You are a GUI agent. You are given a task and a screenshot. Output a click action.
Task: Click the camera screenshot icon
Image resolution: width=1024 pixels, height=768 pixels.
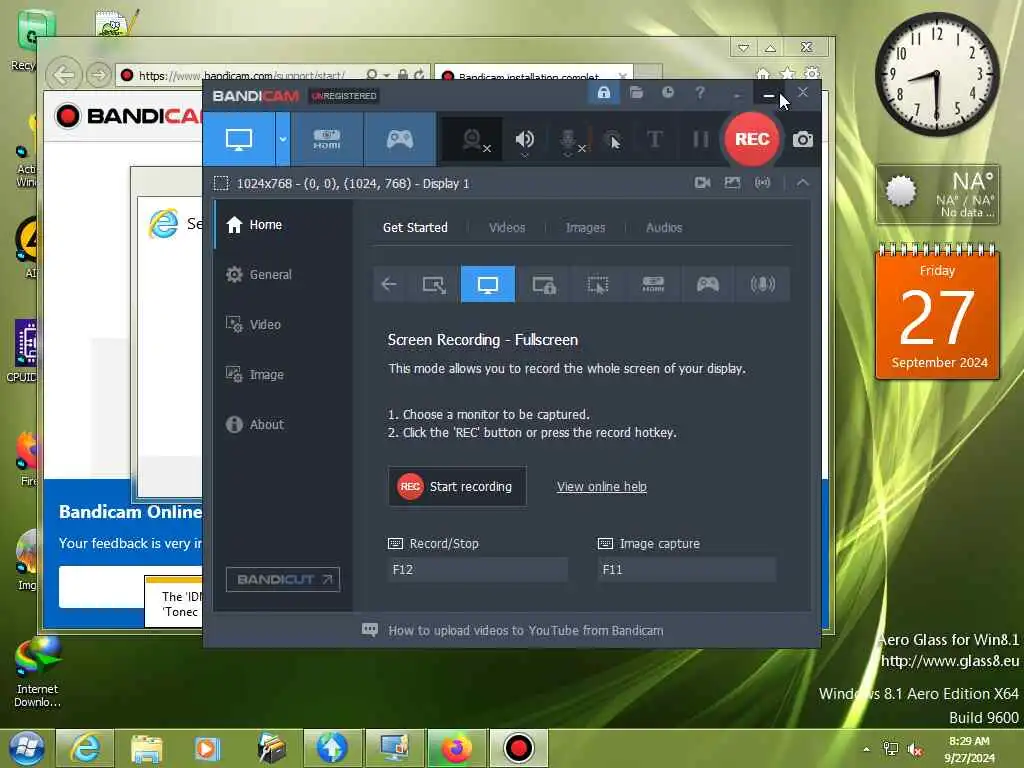tap(803, 139)
